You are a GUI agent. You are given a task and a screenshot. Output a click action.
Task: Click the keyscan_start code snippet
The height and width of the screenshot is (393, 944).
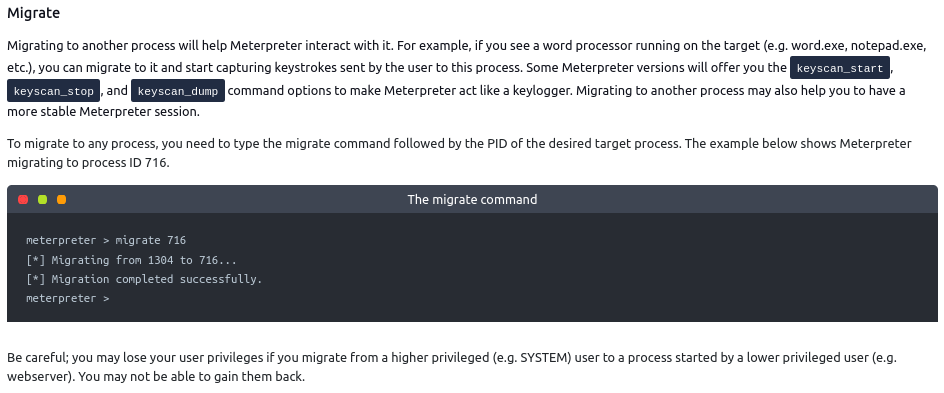click(x=840, y=68)
